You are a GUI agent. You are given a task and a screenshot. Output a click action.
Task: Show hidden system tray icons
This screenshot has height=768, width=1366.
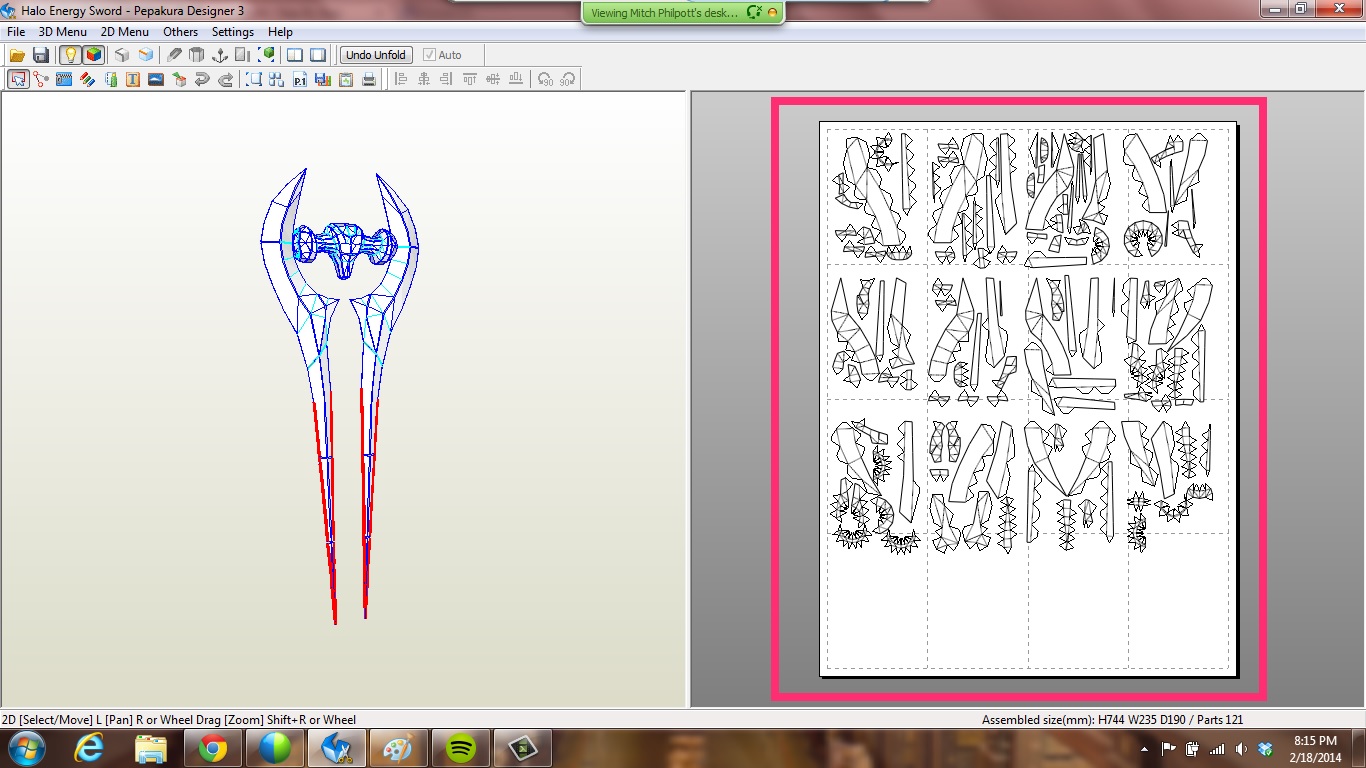click(1144, 749)
